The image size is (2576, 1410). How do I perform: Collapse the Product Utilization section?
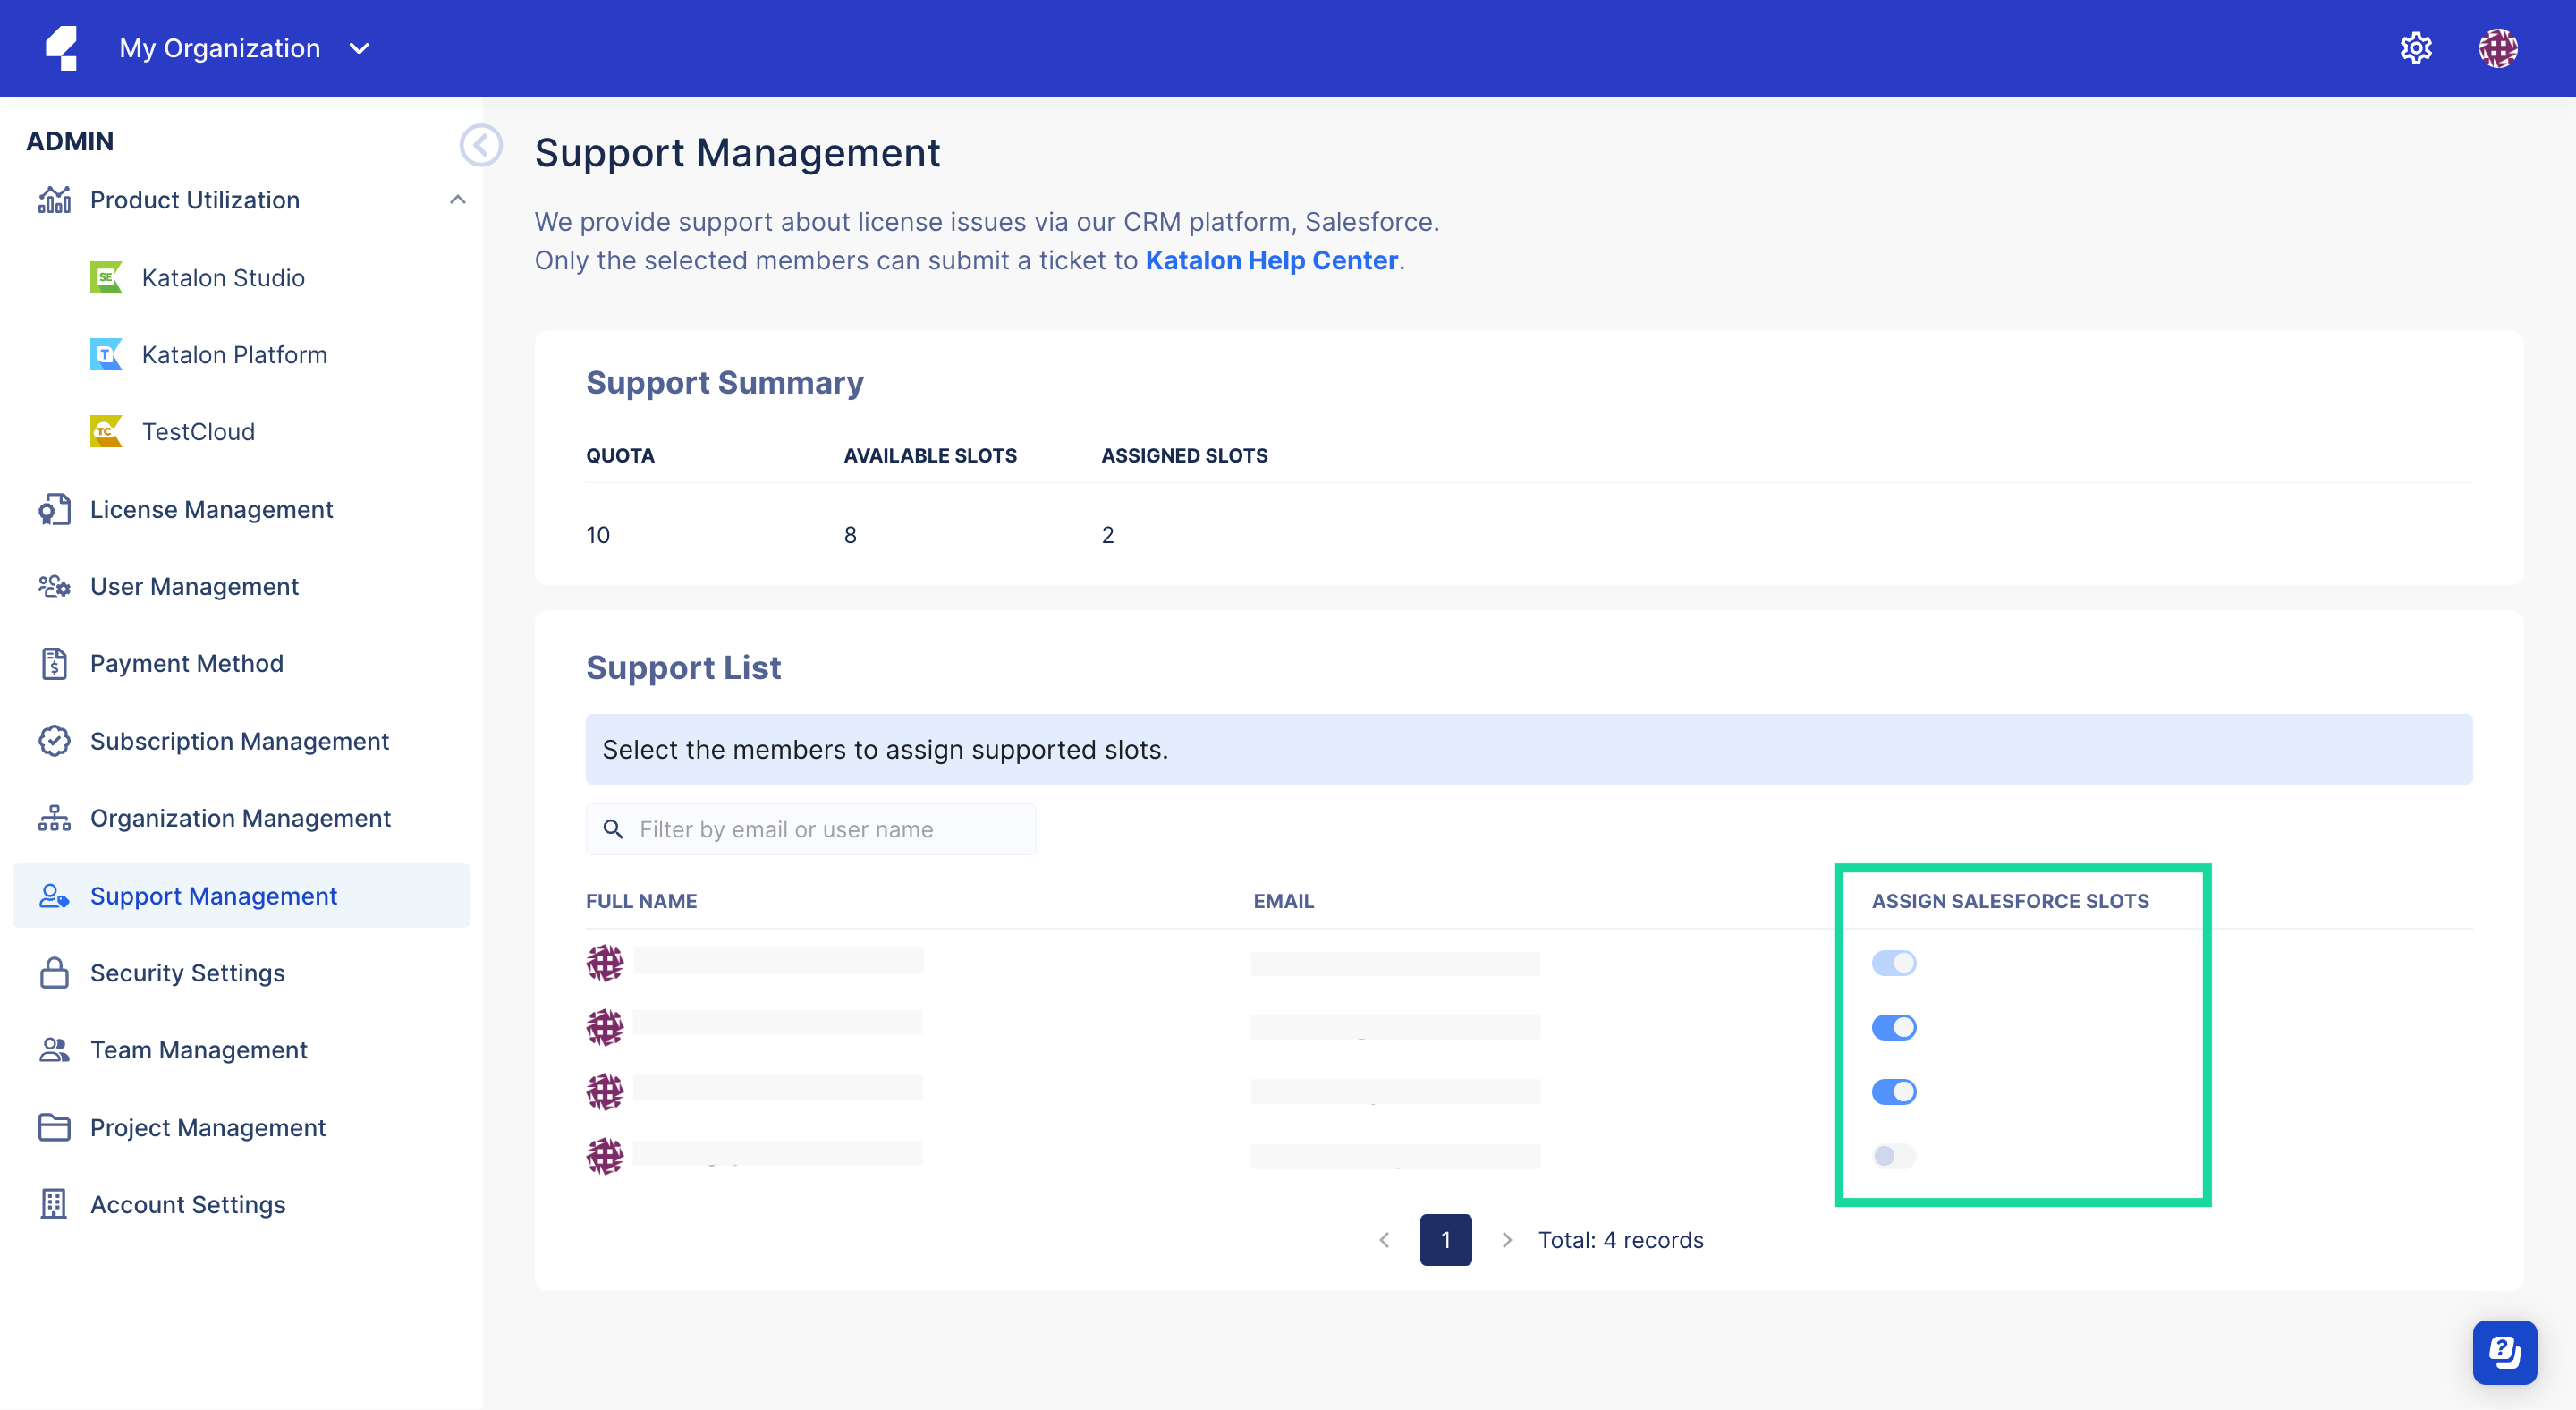tap(459, 199)
